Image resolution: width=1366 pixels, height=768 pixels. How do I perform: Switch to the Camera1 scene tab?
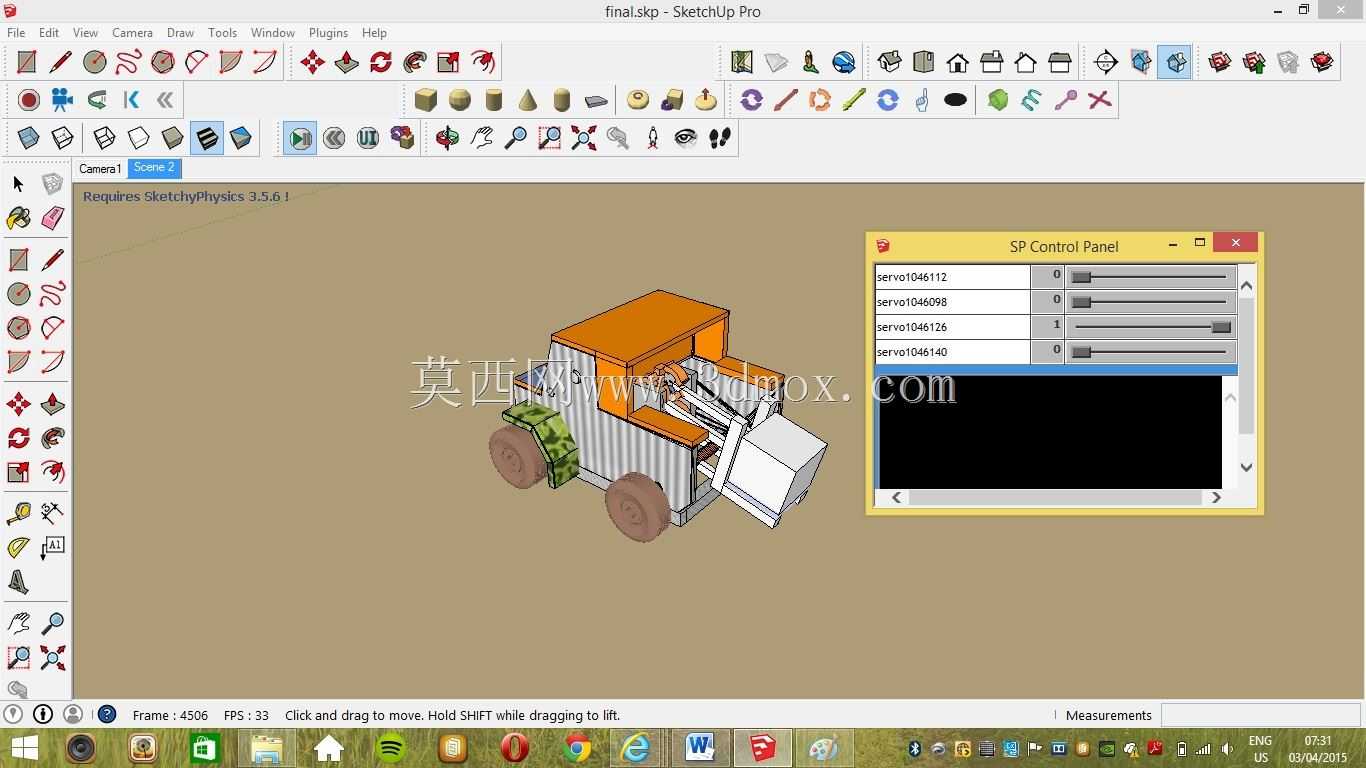point(100,169)
